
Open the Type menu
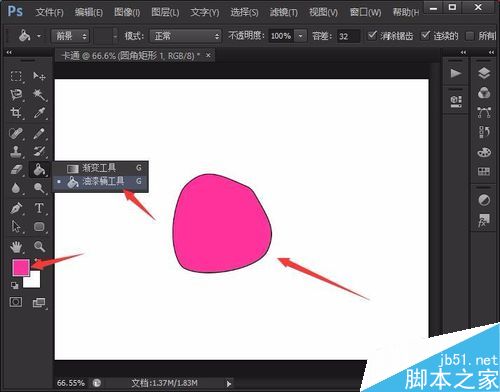205,13
